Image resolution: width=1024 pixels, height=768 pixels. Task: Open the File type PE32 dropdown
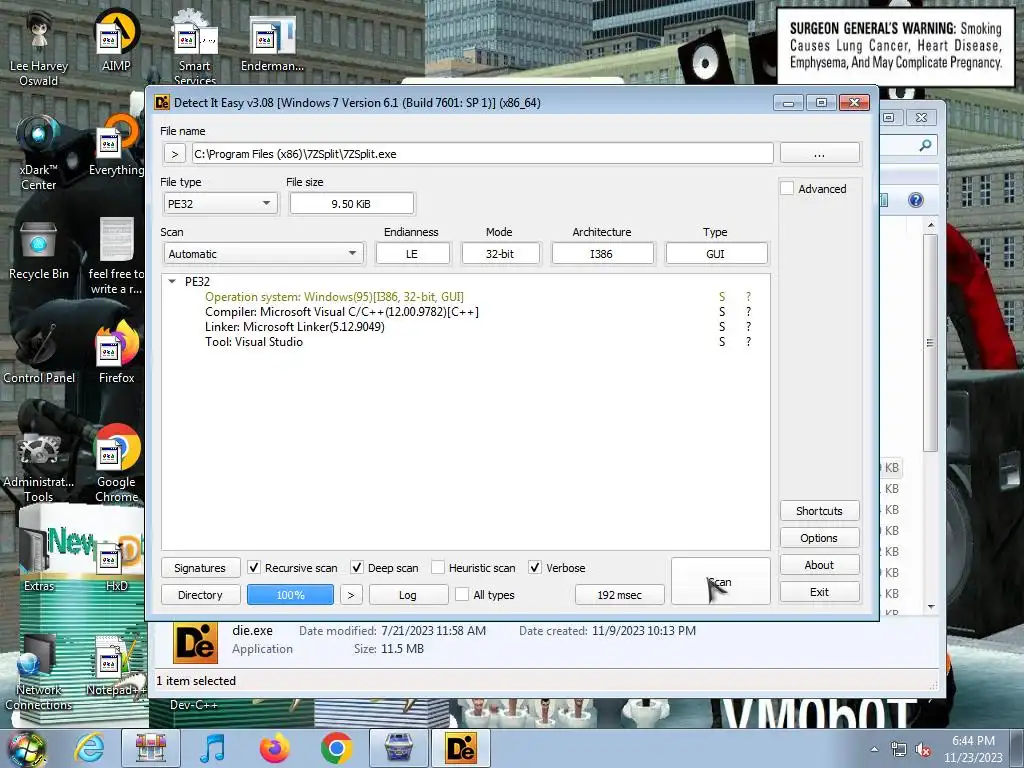[220, 203]
